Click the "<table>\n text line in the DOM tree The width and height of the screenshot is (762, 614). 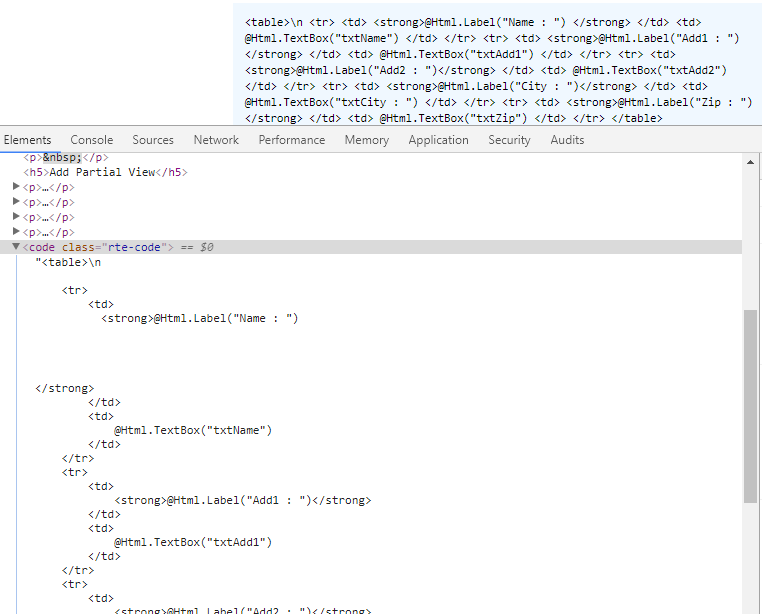68,263
